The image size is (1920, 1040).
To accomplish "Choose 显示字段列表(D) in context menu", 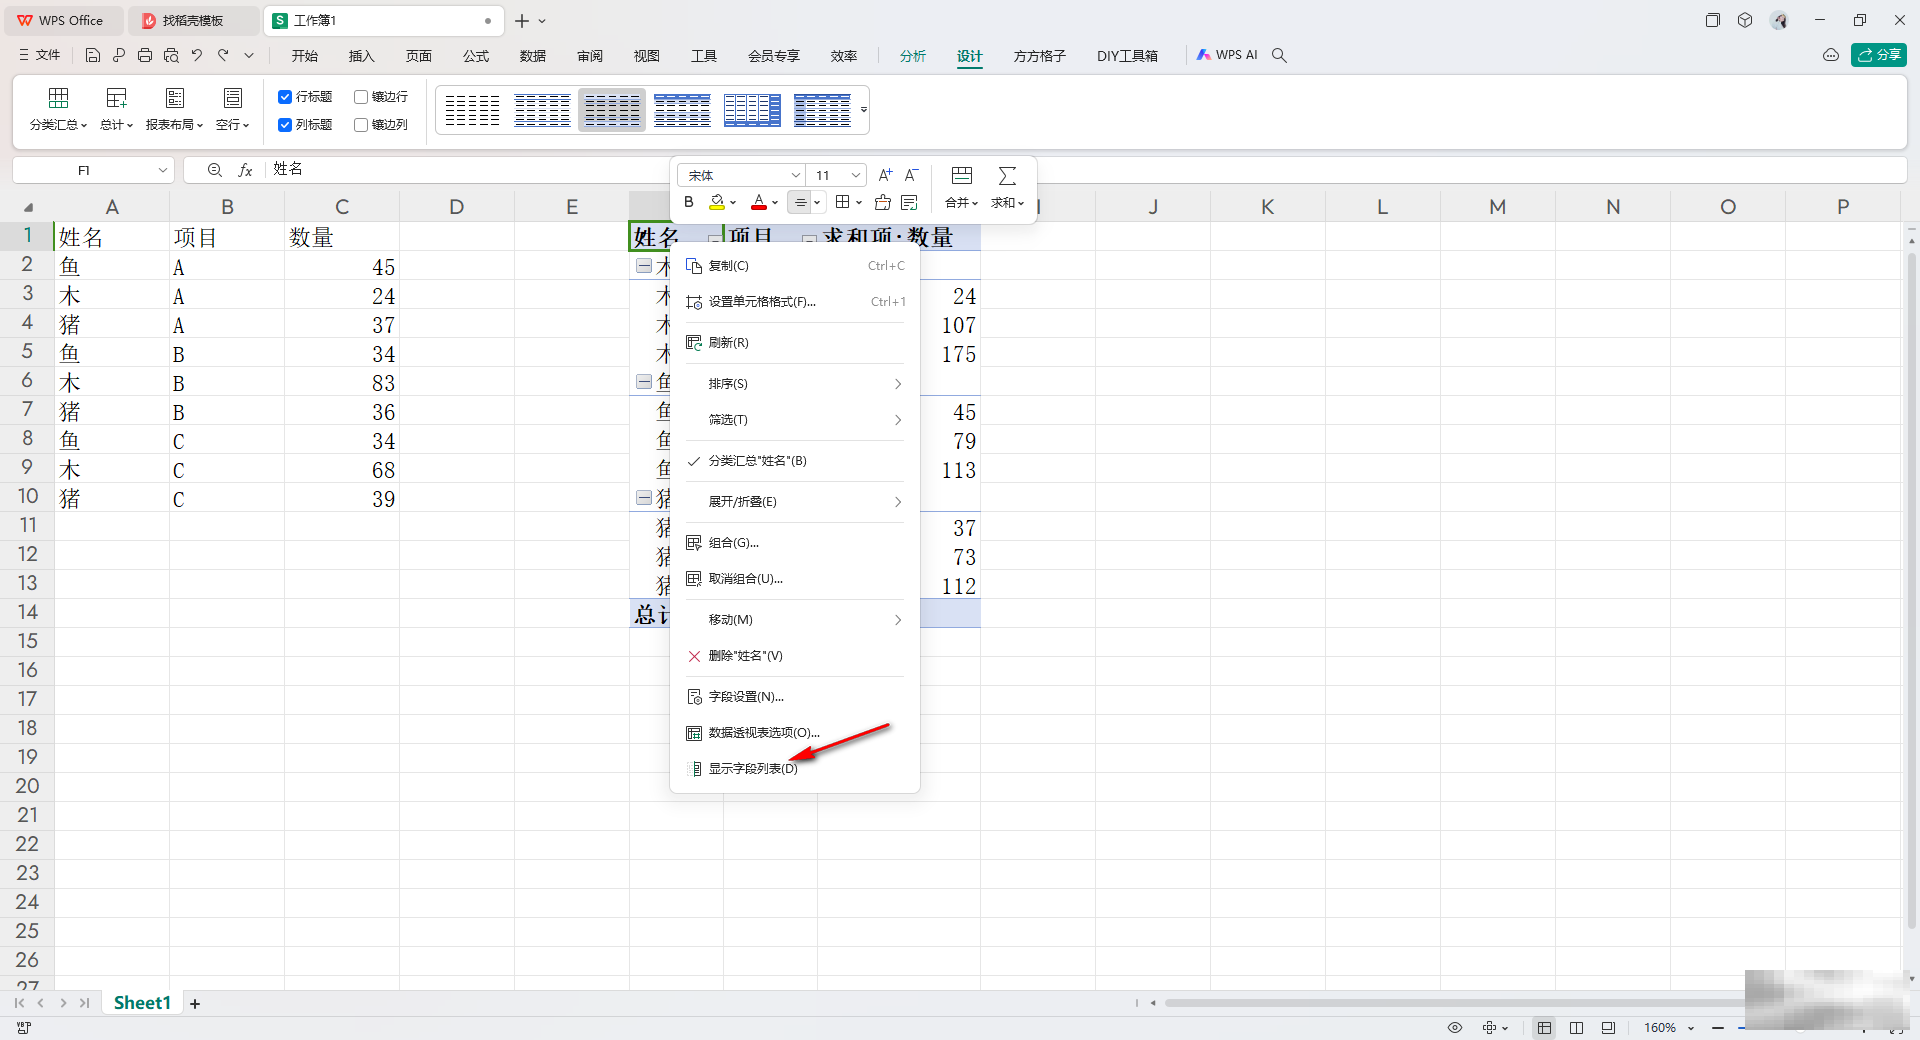I will (x=753, y=769).
